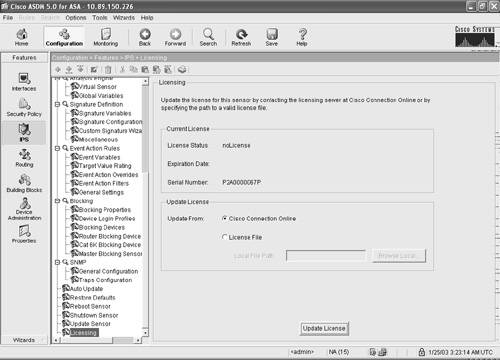The height and width of the screenshot is (360, 500).
Task: Click the Add diamond icon in the IPS toolbar
Action: [58, 69]
